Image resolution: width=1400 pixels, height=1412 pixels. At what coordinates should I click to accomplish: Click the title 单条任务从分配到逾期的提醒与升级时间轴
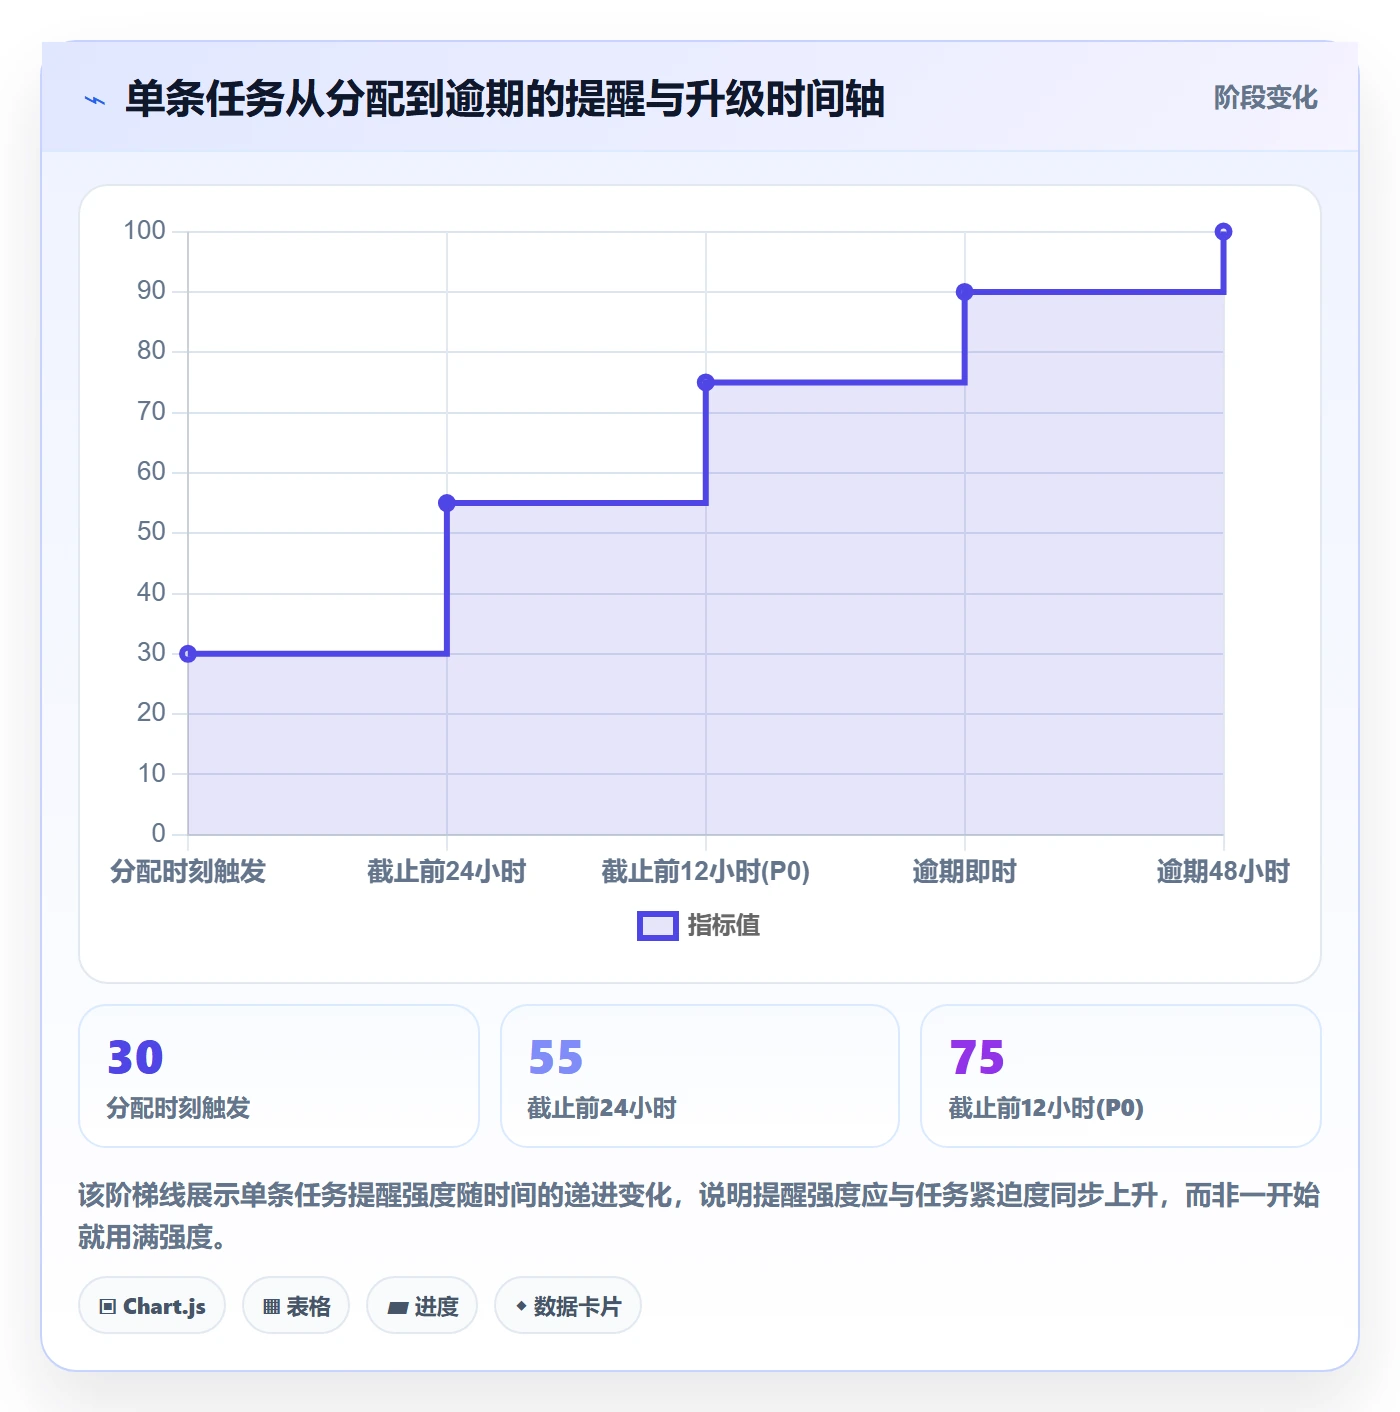(505, 99)
